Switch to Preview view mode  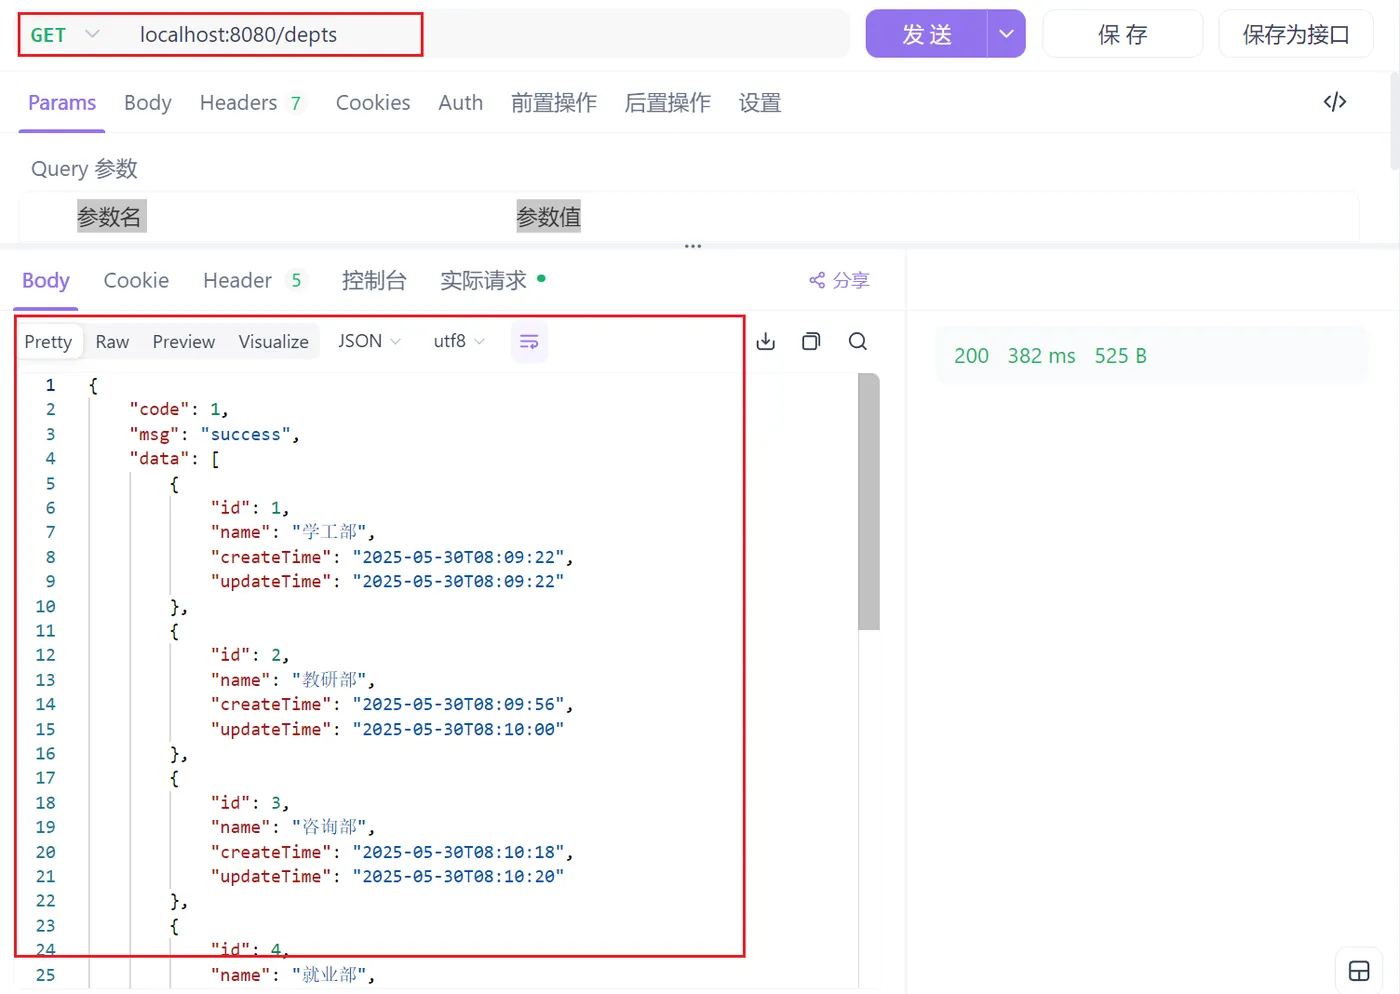184,341
